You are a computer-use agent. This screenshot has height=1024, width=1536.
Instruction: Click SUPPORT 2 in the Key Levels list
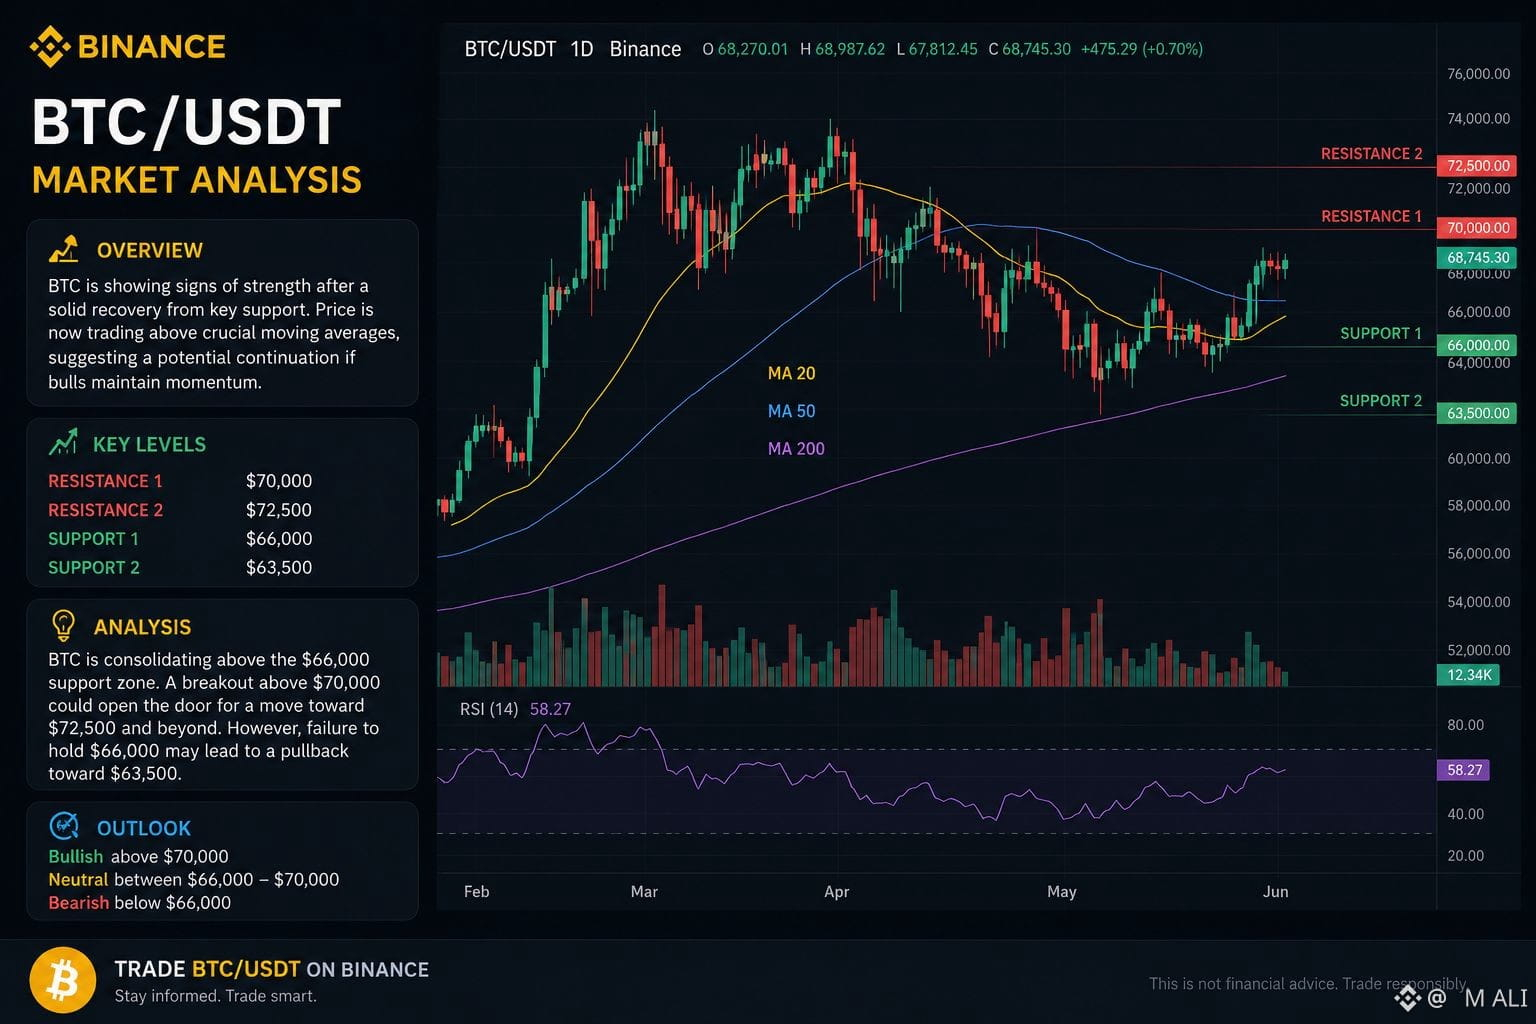(x=94, y=568)
